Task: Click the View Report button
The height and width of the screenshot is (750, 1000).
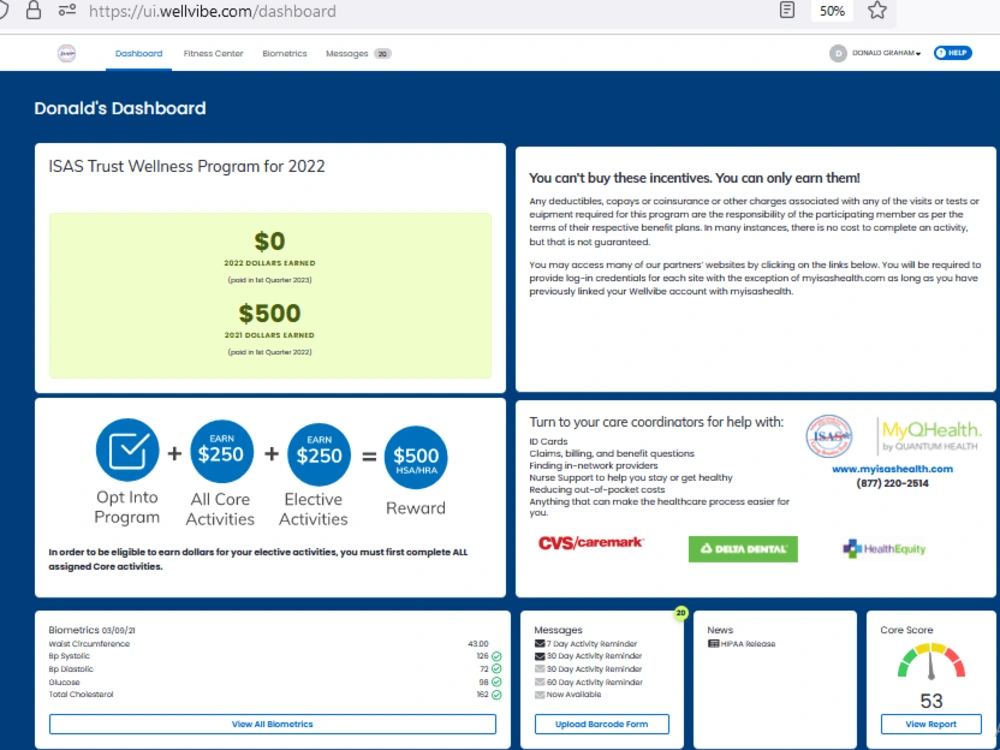Action: 931,724
